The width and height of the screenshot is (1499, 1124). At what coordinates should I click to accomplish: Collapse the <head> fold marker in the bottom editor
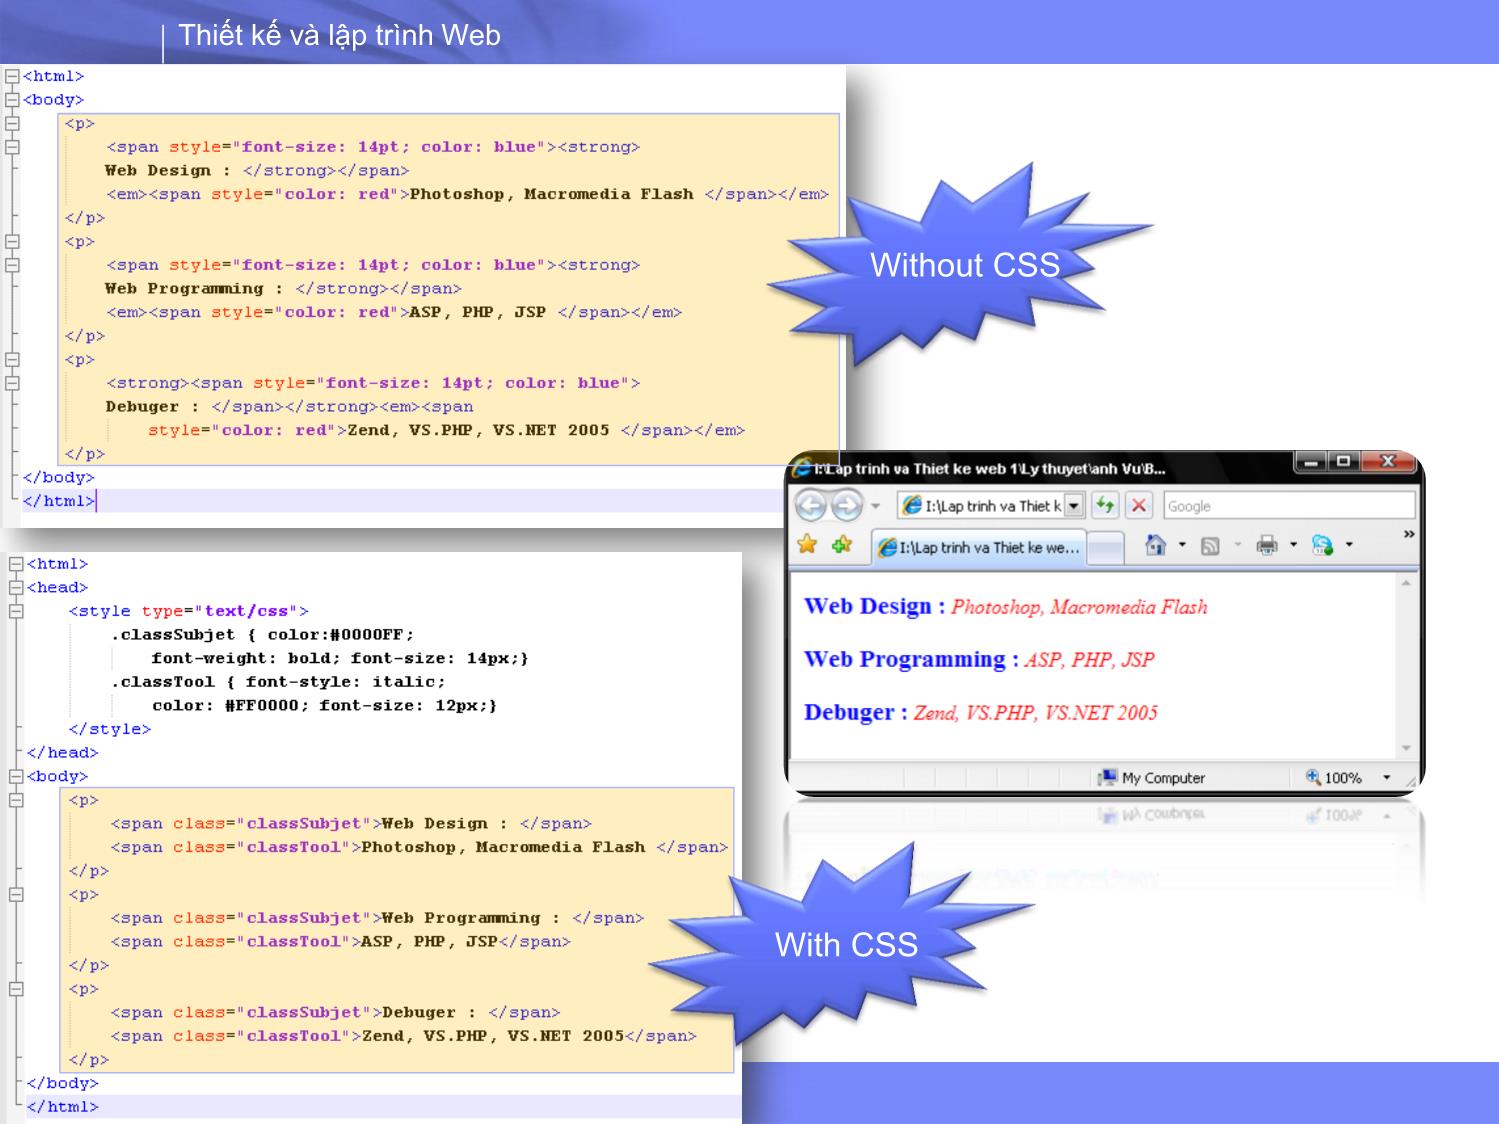coord(16,588)
